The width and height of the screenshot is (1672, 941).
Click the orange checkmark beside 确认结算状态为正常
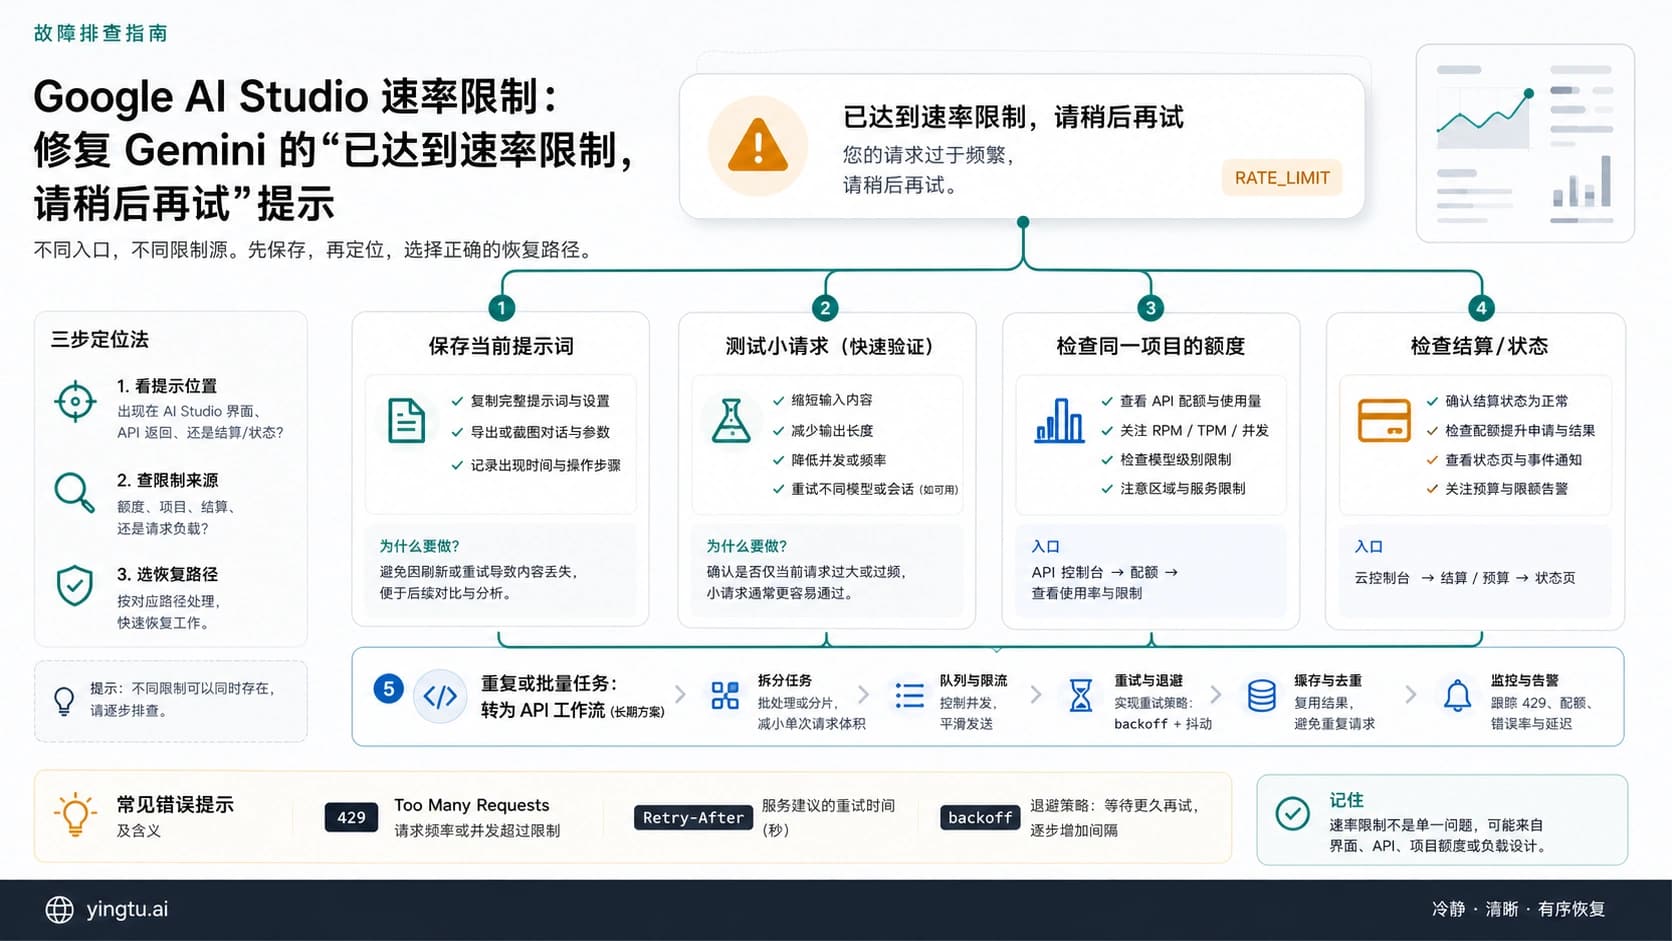(1432, 401)
